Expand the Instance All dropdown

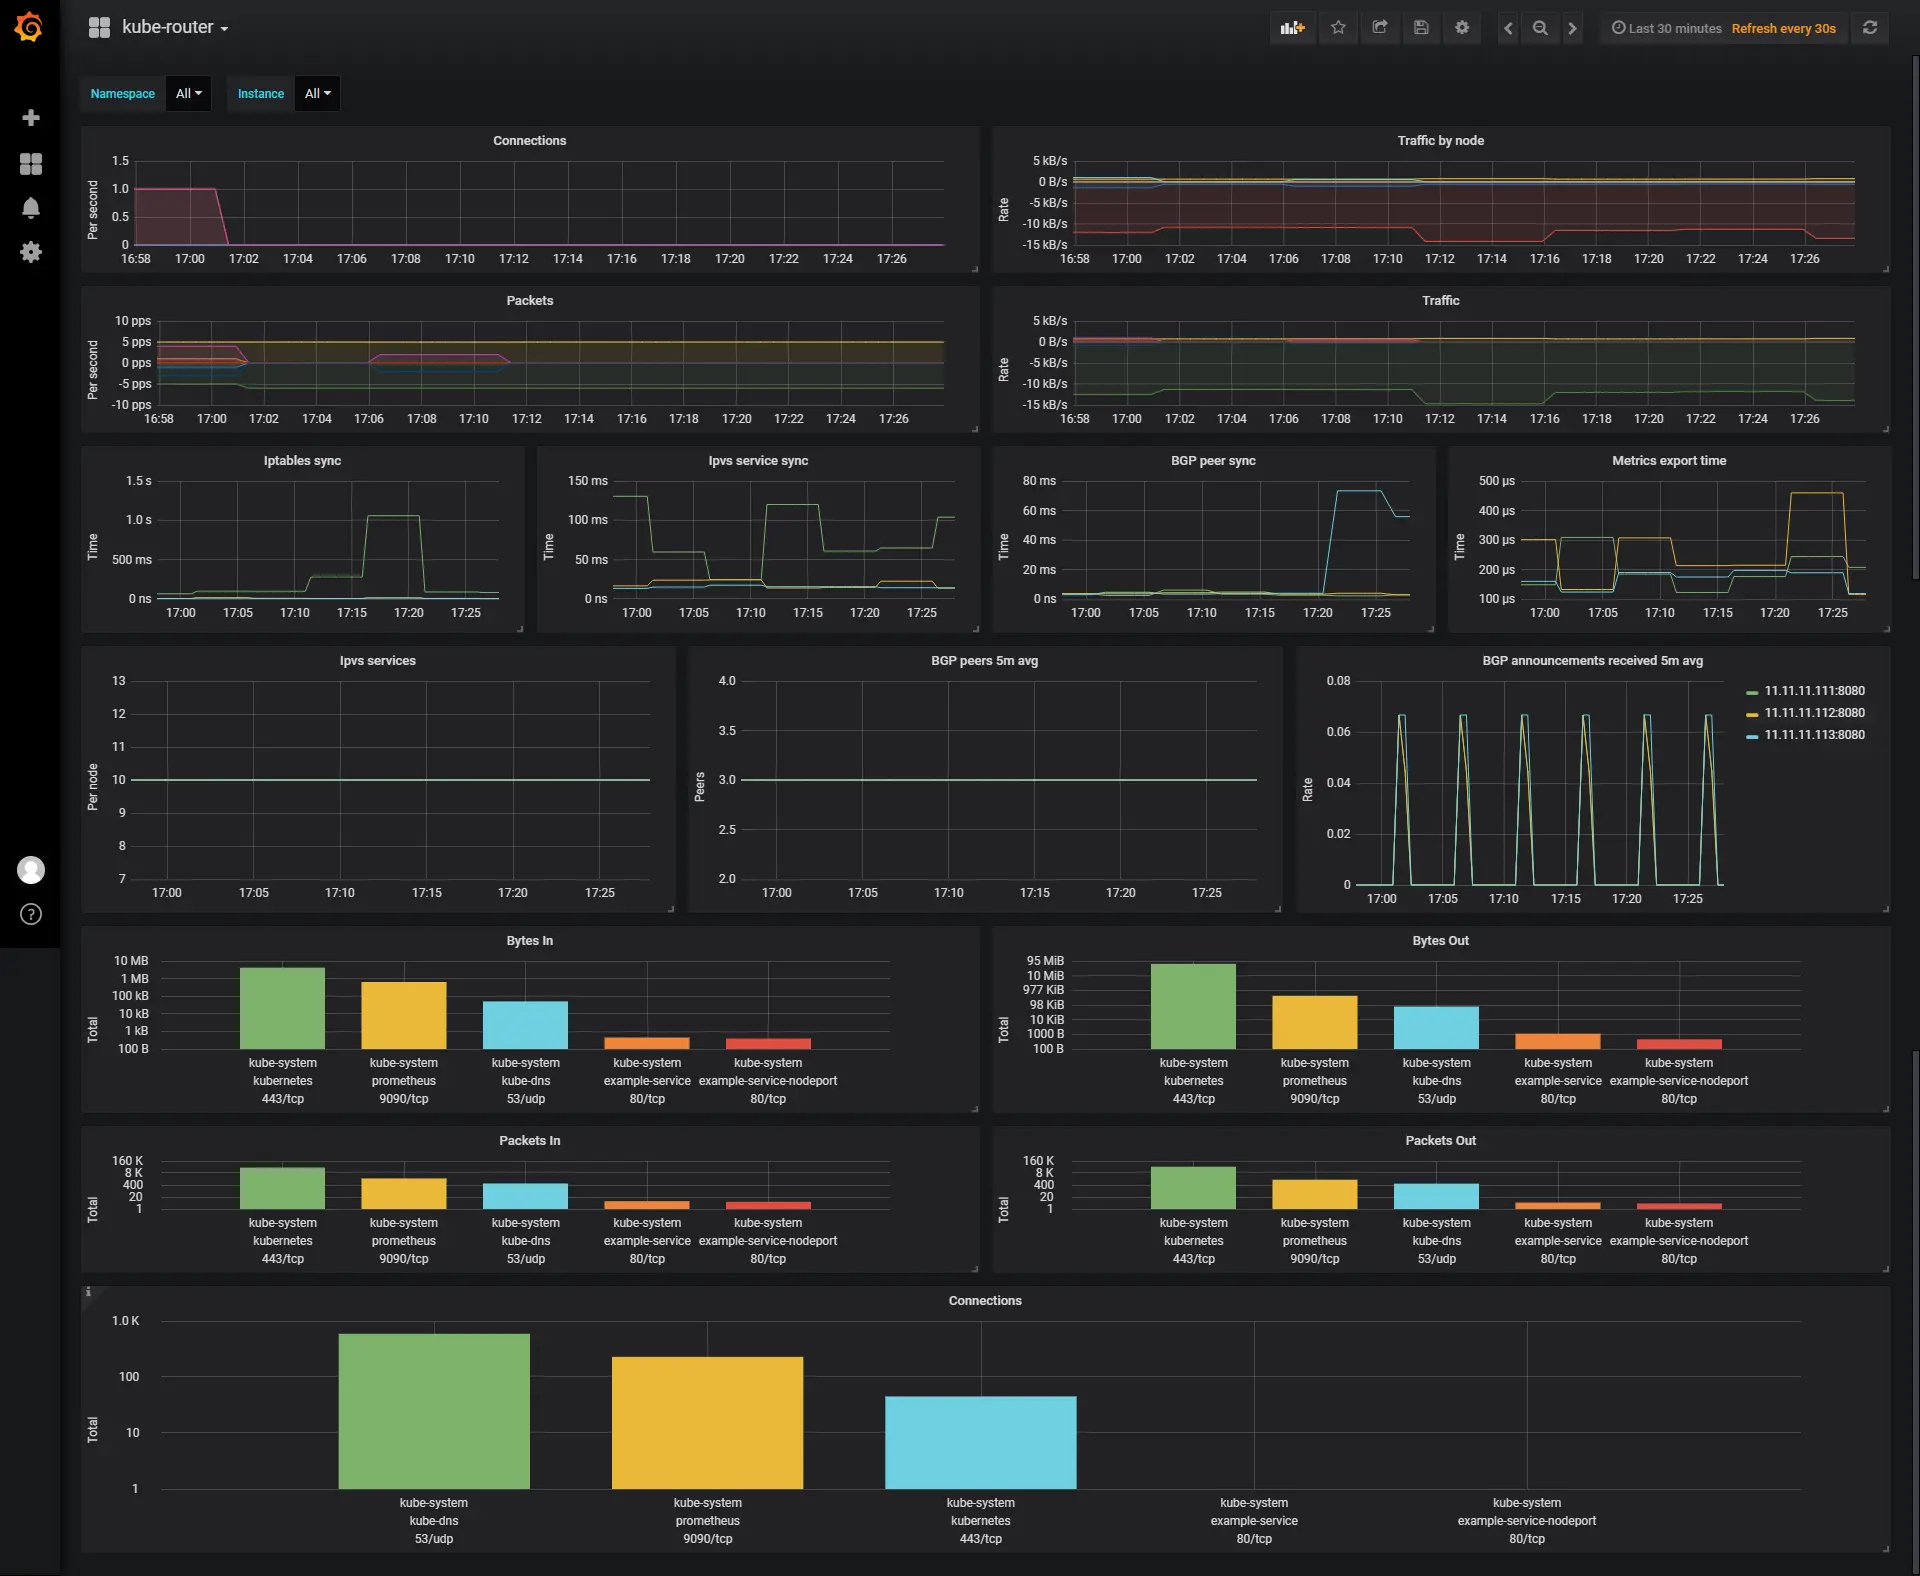(x=317, y=94)
